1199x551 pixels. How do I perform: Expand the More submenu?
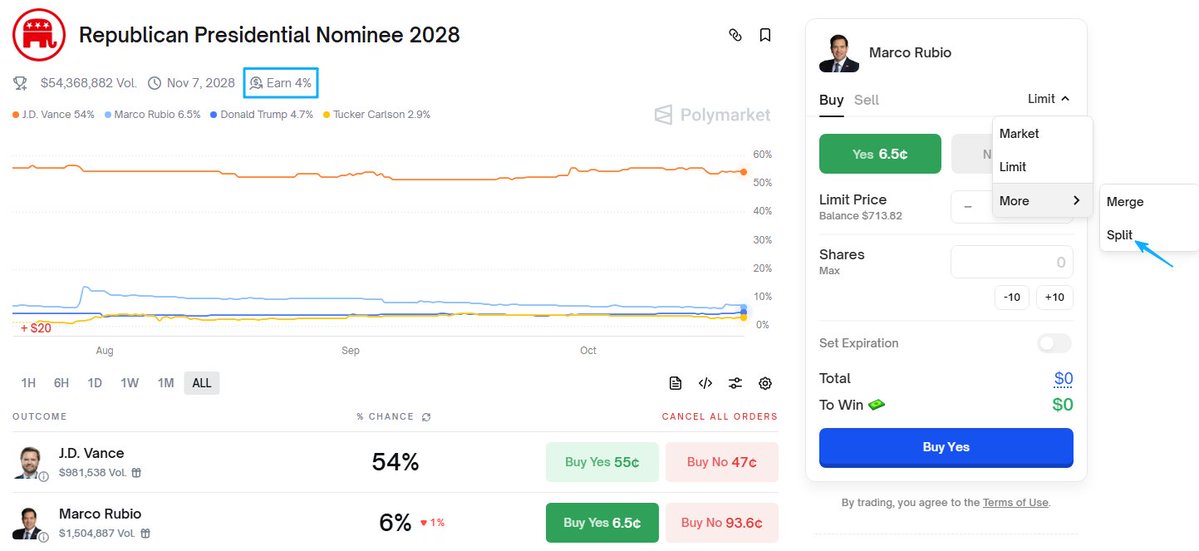(x=1041, y=201)
